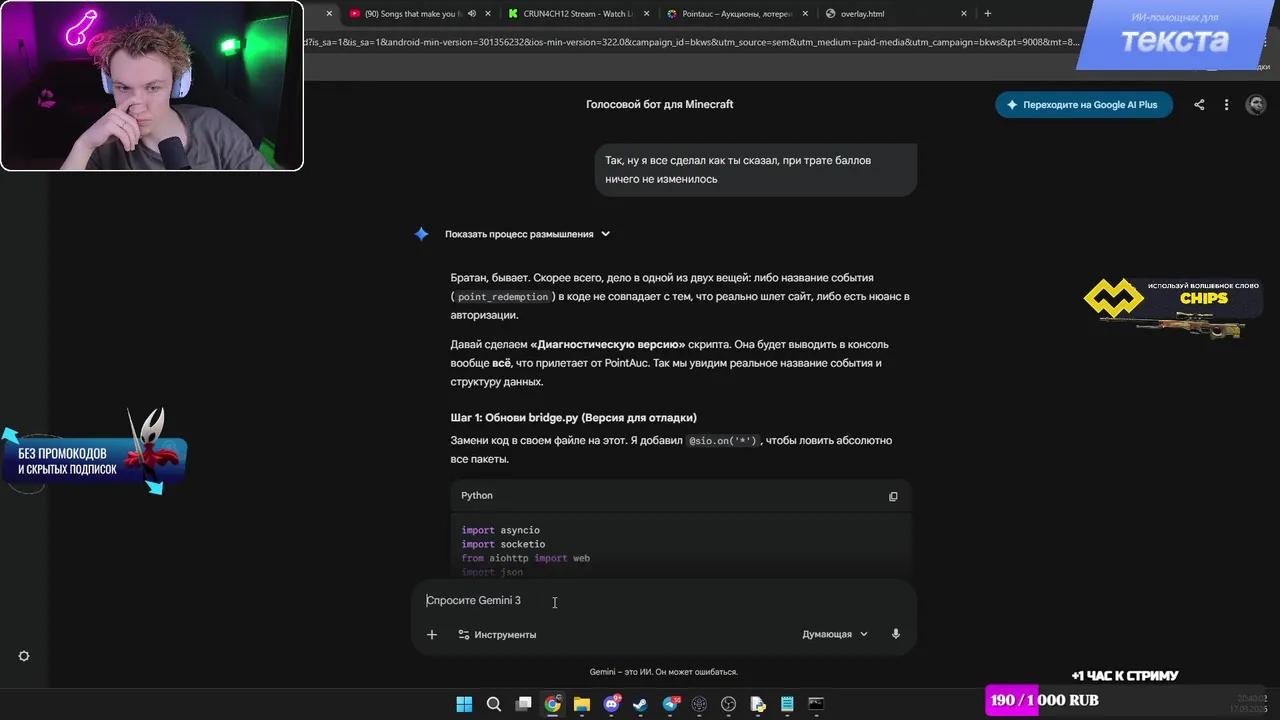Click Chrome icon on taskbar
1280x720 pixels.
552,704
